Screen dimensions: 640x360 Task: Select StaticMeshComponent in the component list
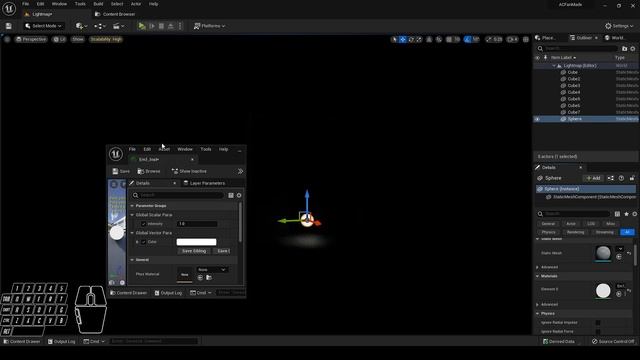coord(591,197)
